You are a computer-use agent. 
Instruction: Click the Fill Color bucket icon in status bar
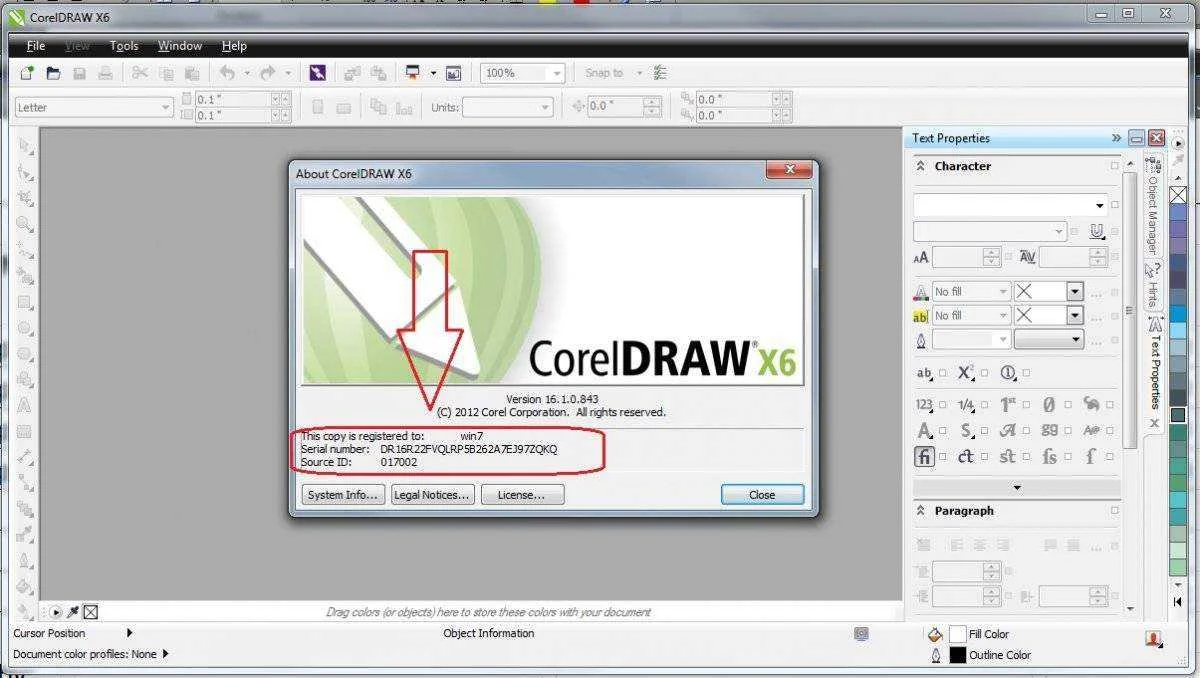[936, 634]
